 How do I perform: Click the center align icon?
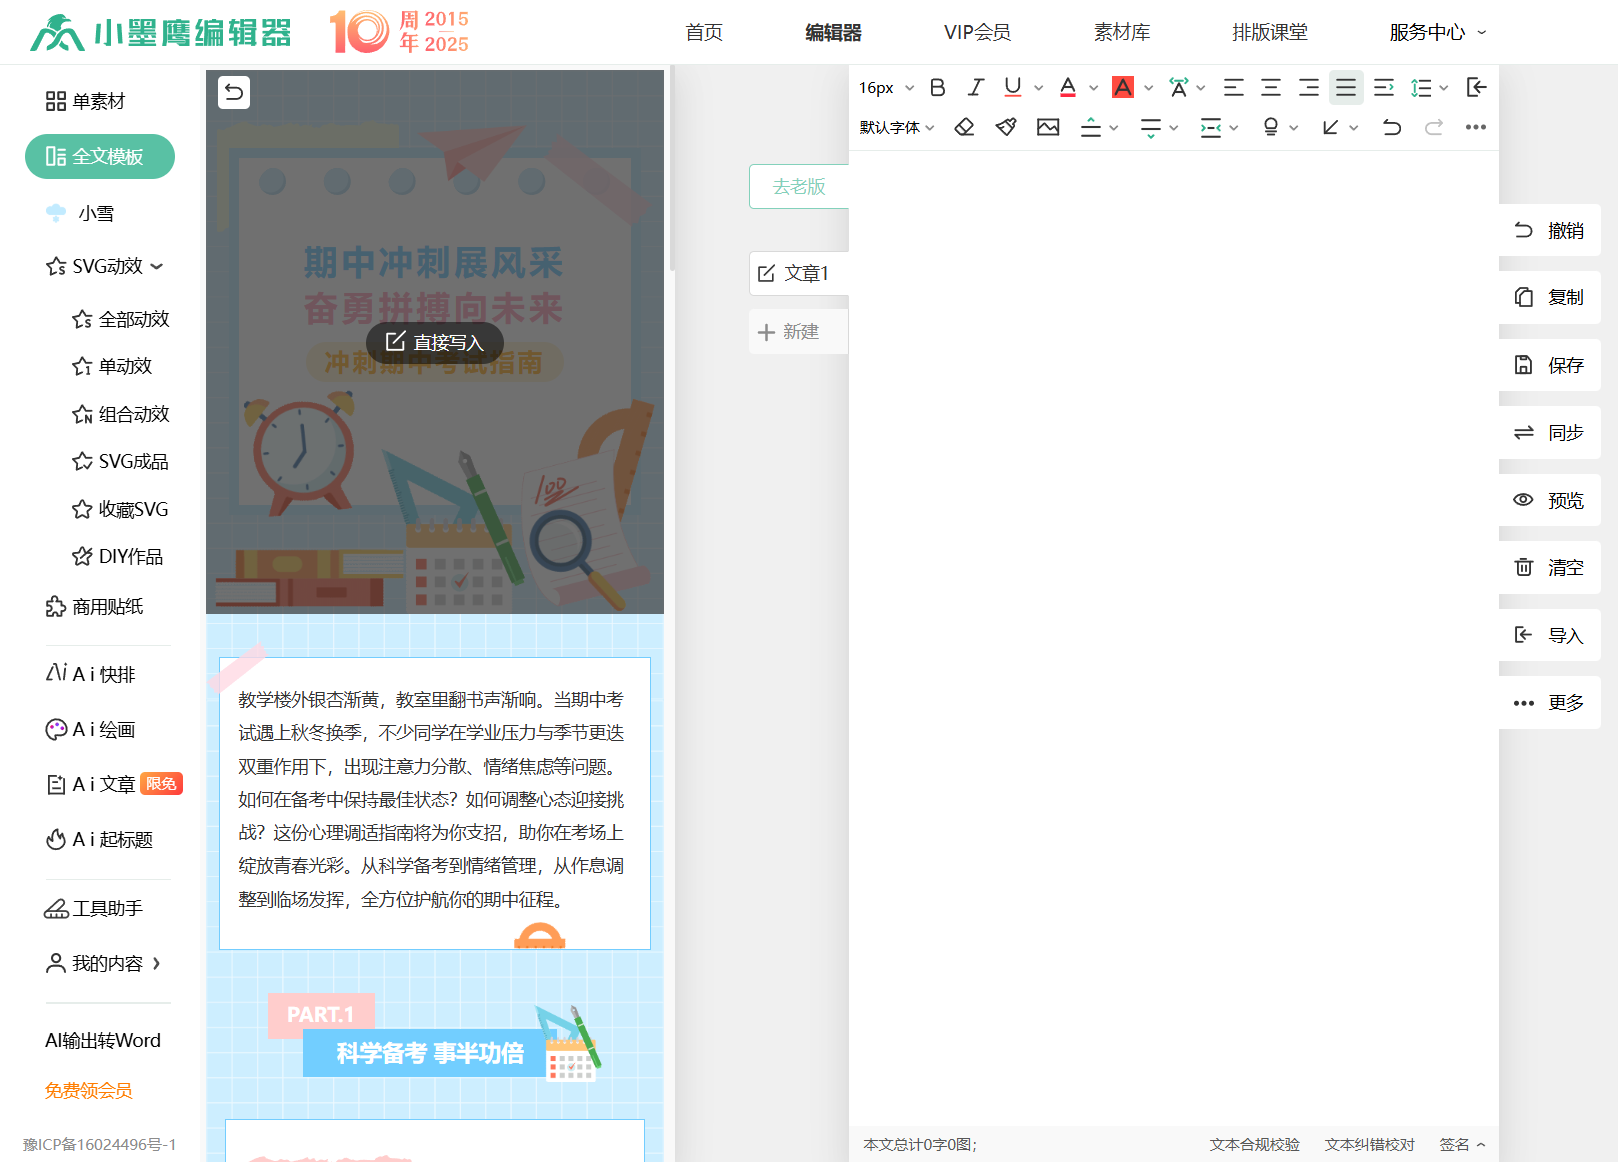(x=1271, y=88)
